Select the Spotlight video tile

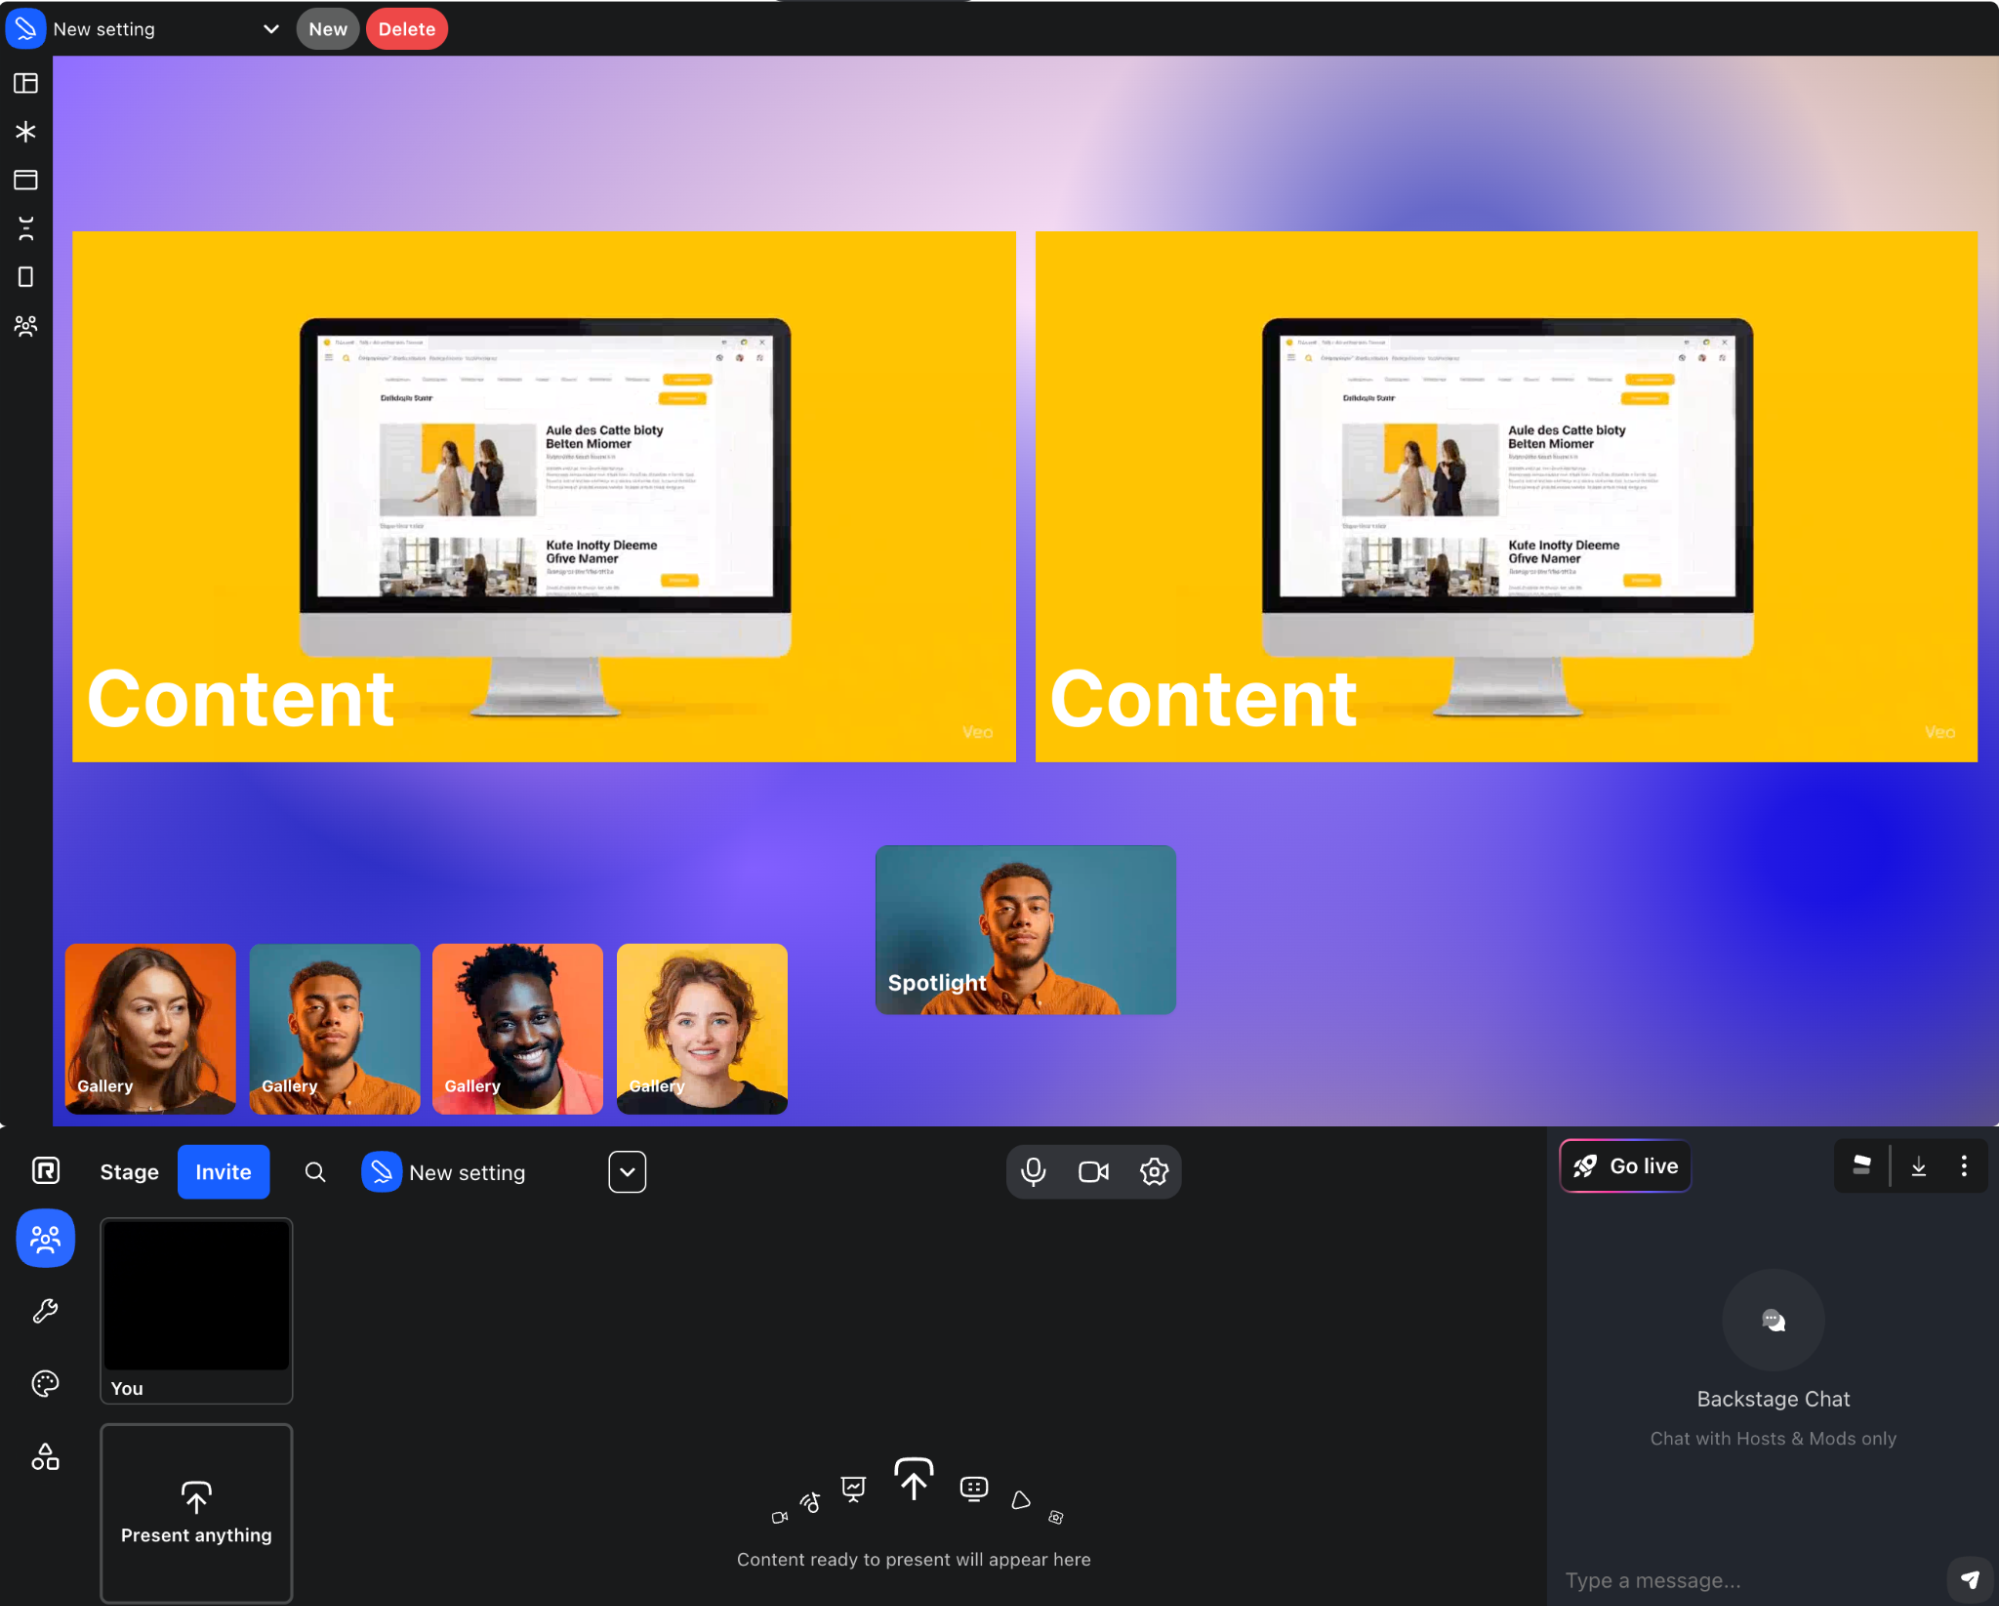[x=1025, y=930]
